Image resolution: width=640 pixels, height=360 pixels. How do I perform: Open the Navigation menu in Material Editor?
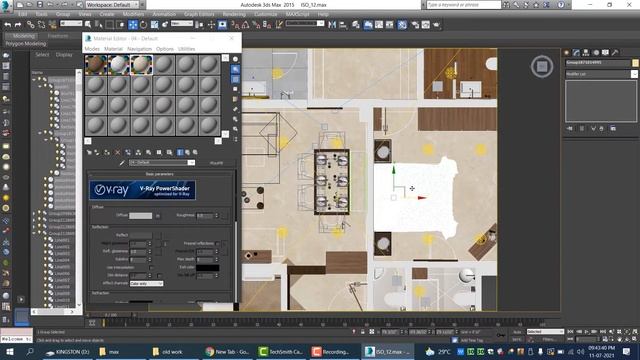click(139, 49)
